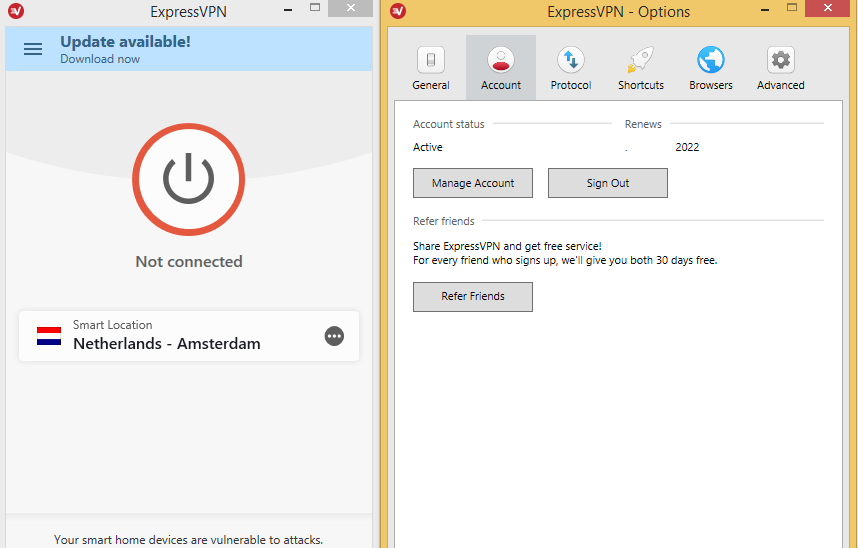The width and height of the screenshot is (858, 548).
Task: Click the Browsers tab label
Action: (711, 85)
